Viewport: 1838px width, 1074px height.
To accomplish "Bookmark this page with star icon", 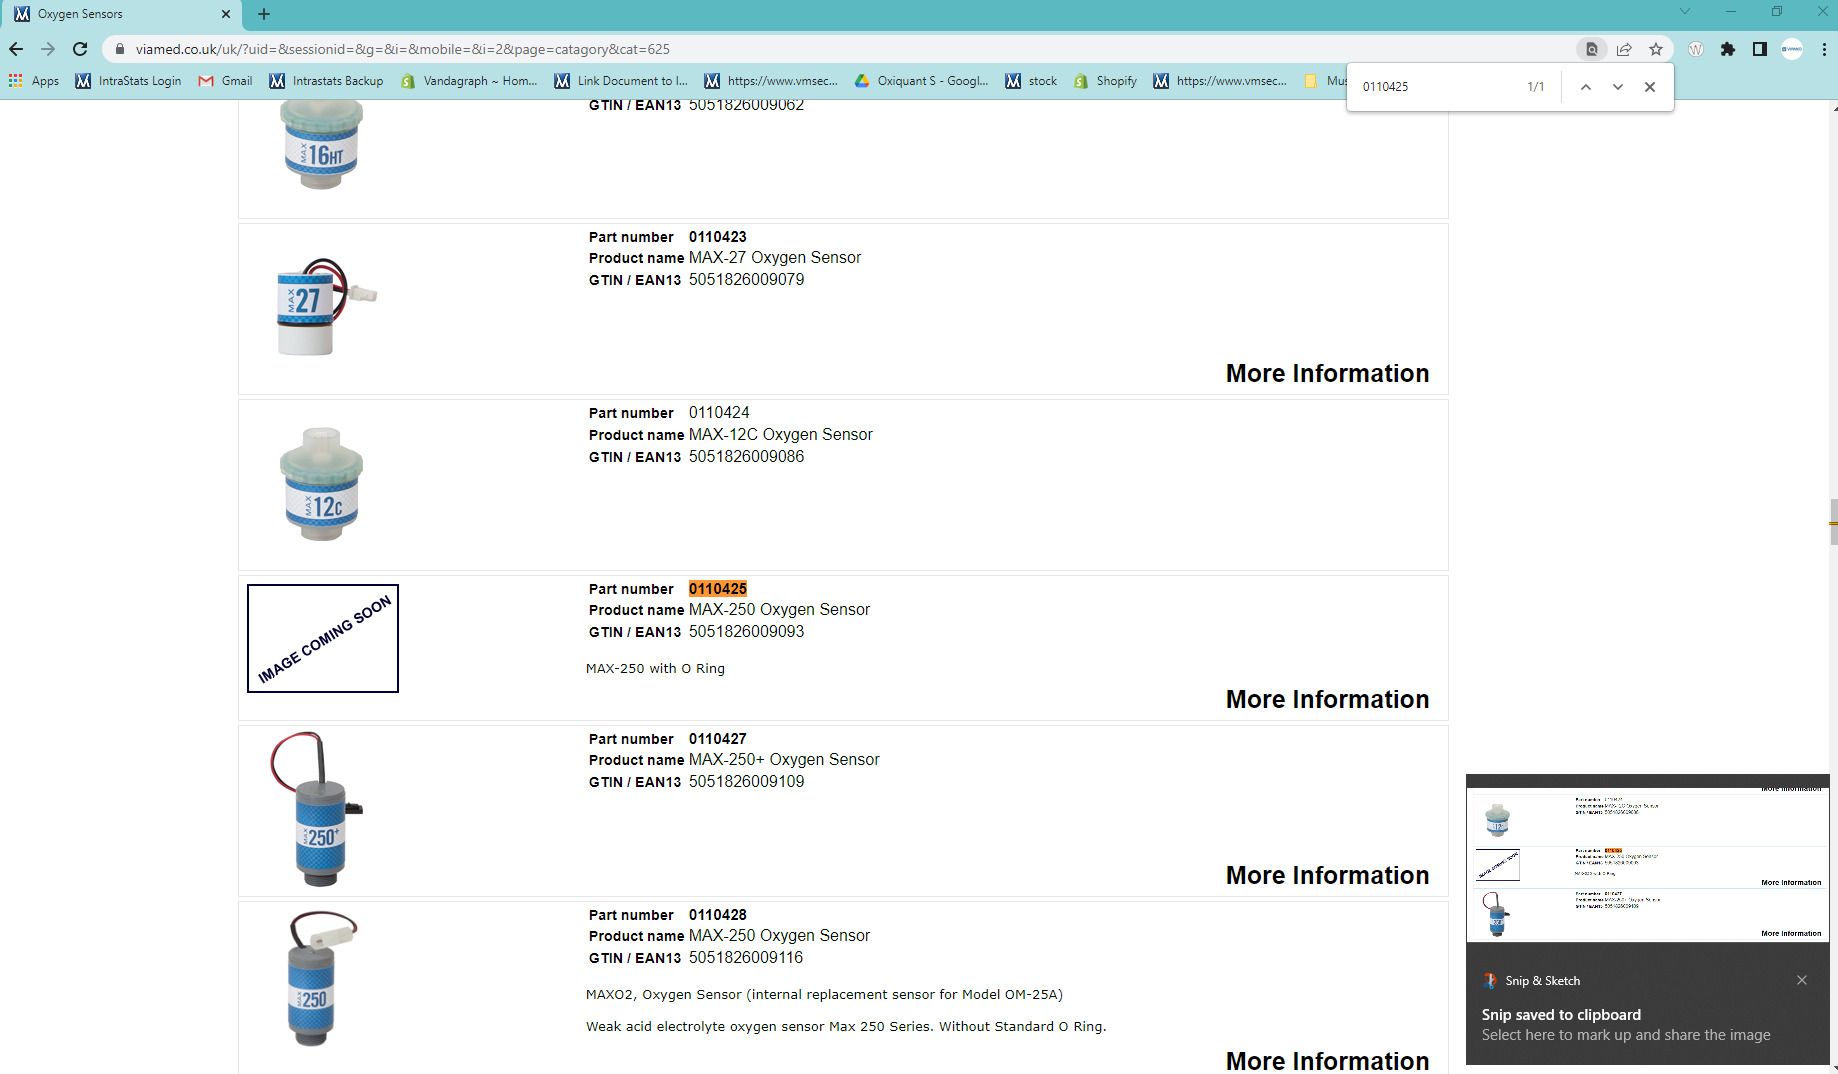I will click(1656, 49).
